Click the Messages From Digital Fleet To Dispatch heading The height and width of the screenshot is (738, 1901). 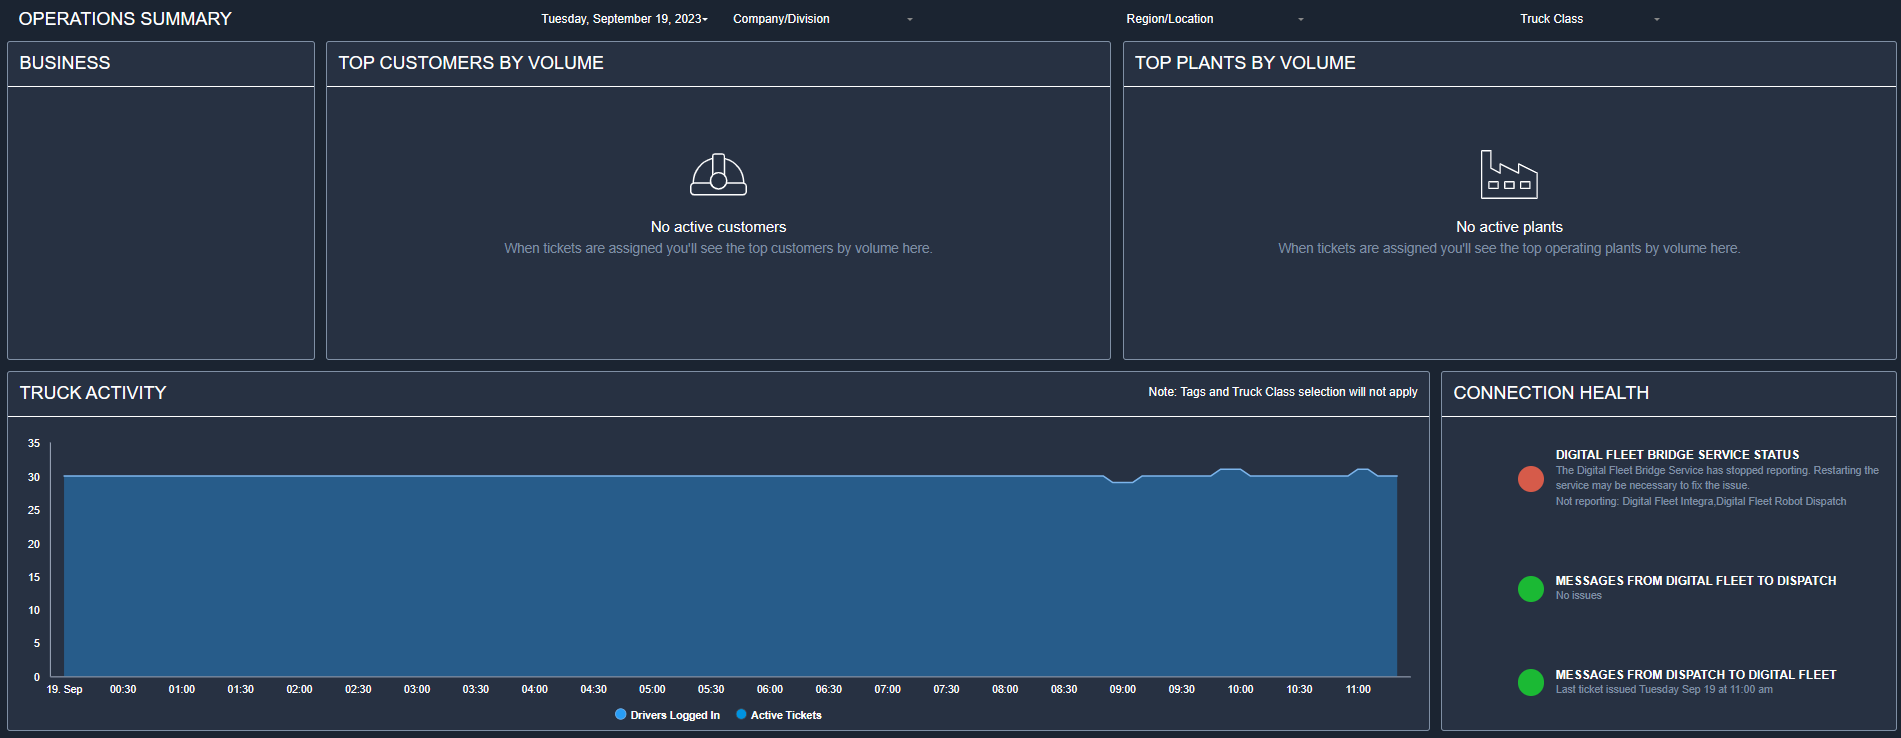[1695, 581]
